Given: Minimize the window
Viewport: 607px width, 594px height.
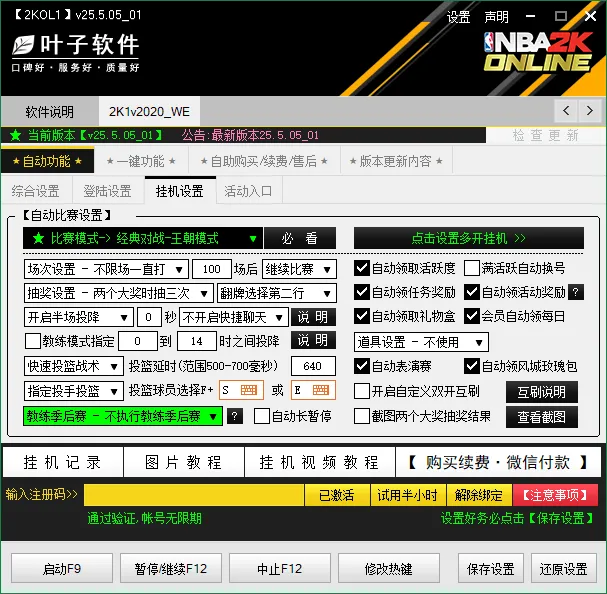Looking at the screenshot, I should pyautogui.click(x=530, y=16).
